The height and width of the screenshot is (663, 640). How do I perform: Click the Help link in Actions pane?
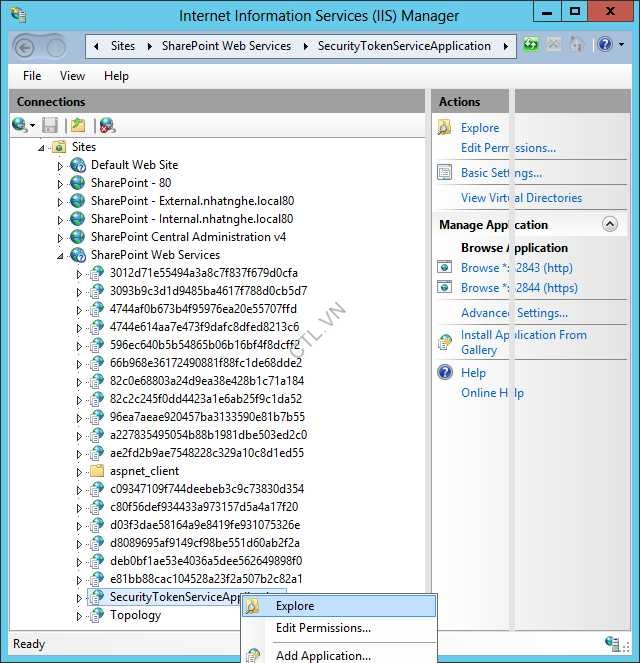(x=473, y=373)
